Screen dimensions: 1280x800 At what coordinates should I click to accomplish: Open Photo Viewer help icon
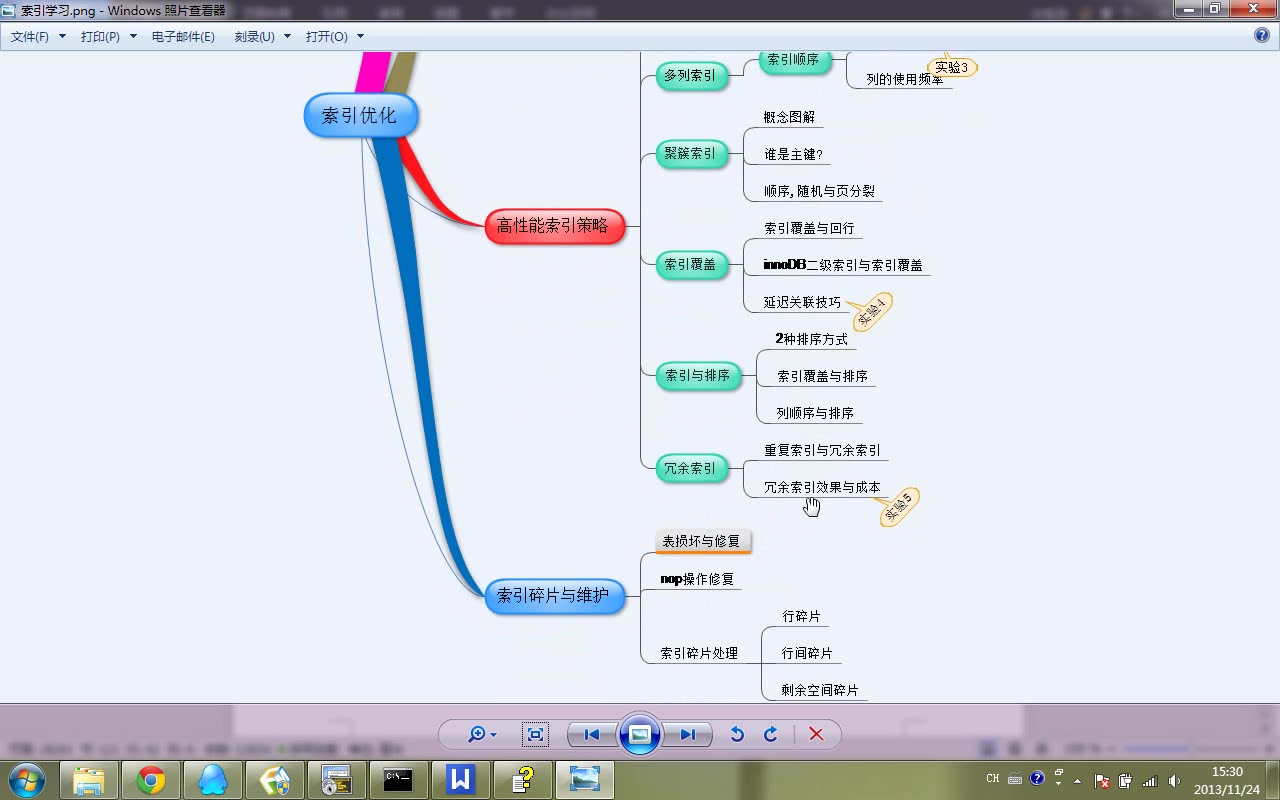coord(1262,35)
